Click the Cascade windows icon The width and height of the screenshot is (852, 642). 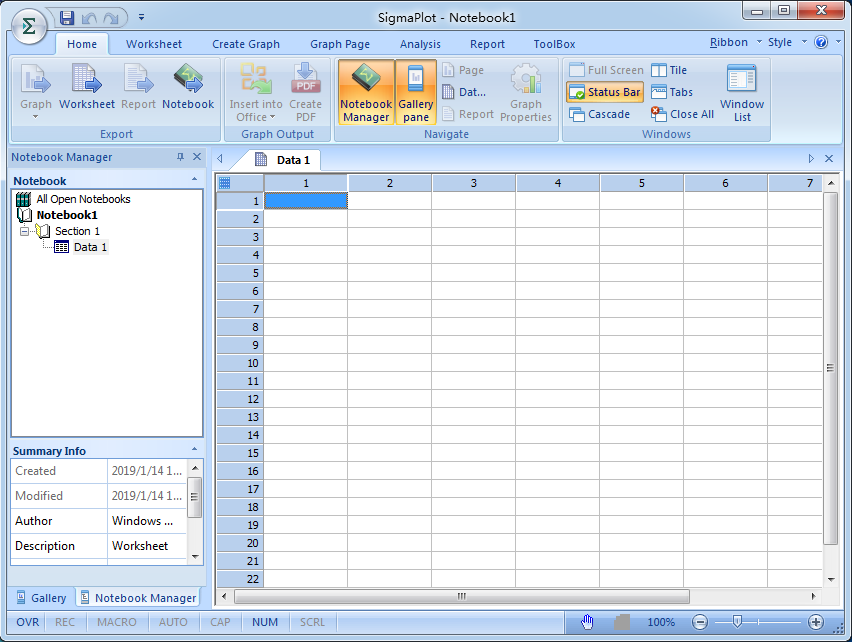pos(577,115)
